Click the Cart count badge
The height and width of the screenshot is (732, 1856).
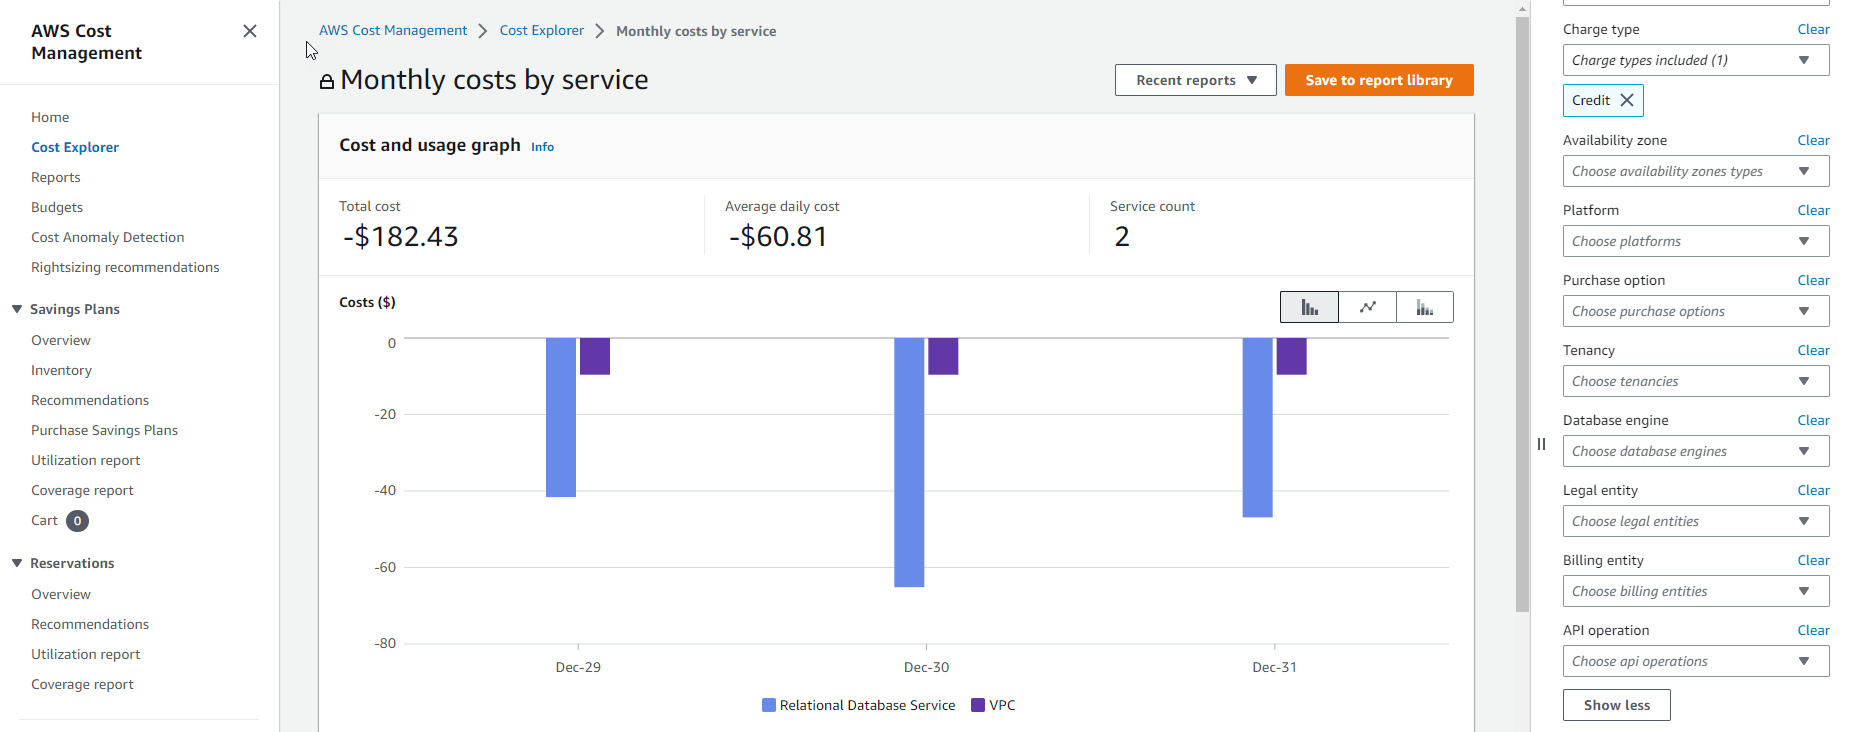[x=77, y=520]
